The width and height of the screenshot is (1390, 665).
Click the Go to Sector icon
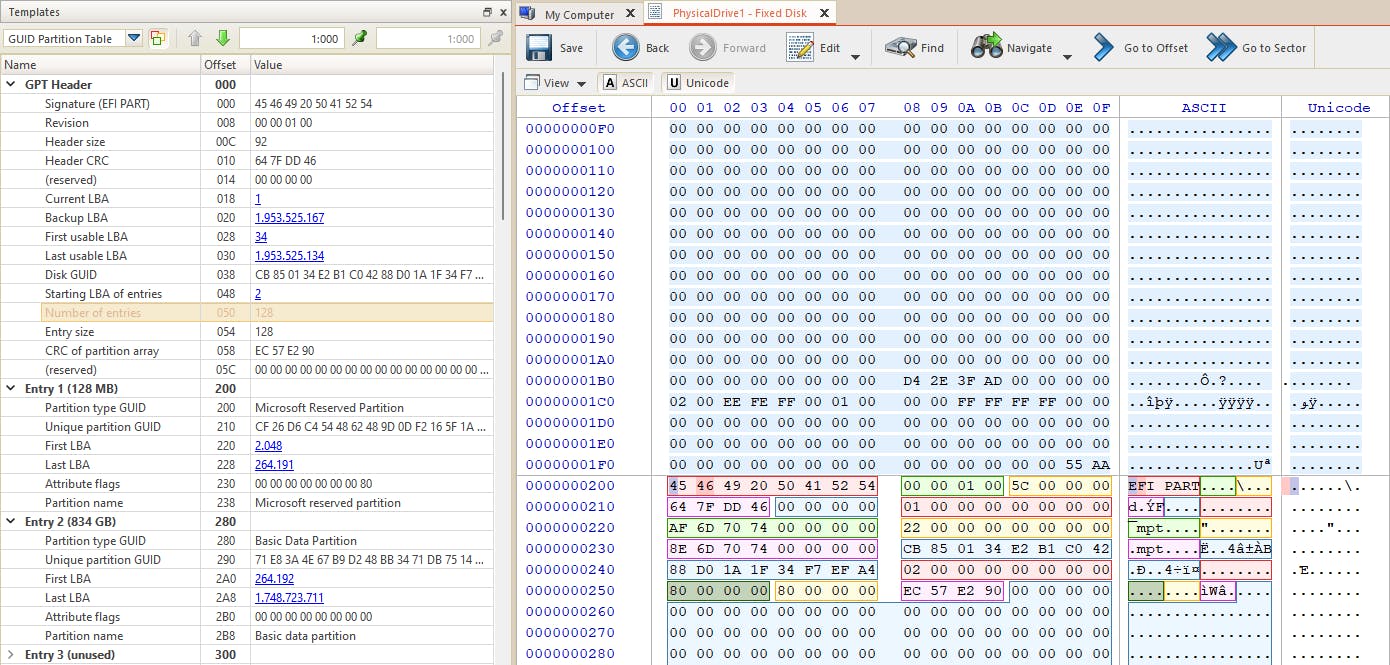pyautogui.click(x=1221, y=48)
